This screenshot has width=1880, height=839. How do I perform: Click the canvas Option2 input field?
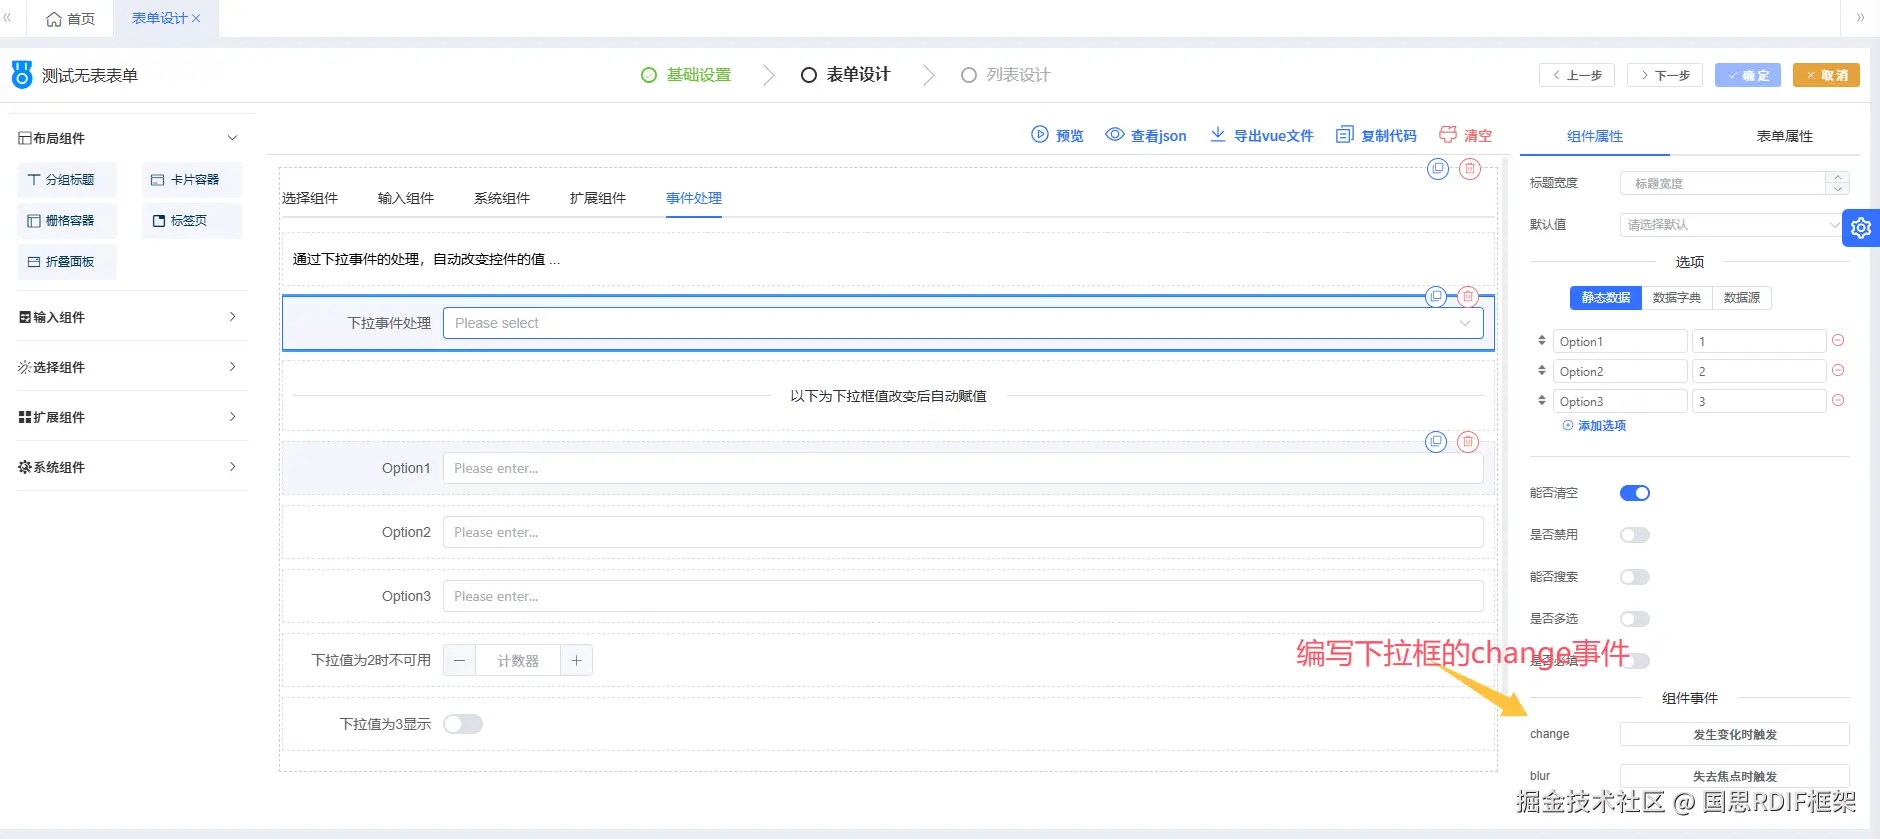coord(963,532)
